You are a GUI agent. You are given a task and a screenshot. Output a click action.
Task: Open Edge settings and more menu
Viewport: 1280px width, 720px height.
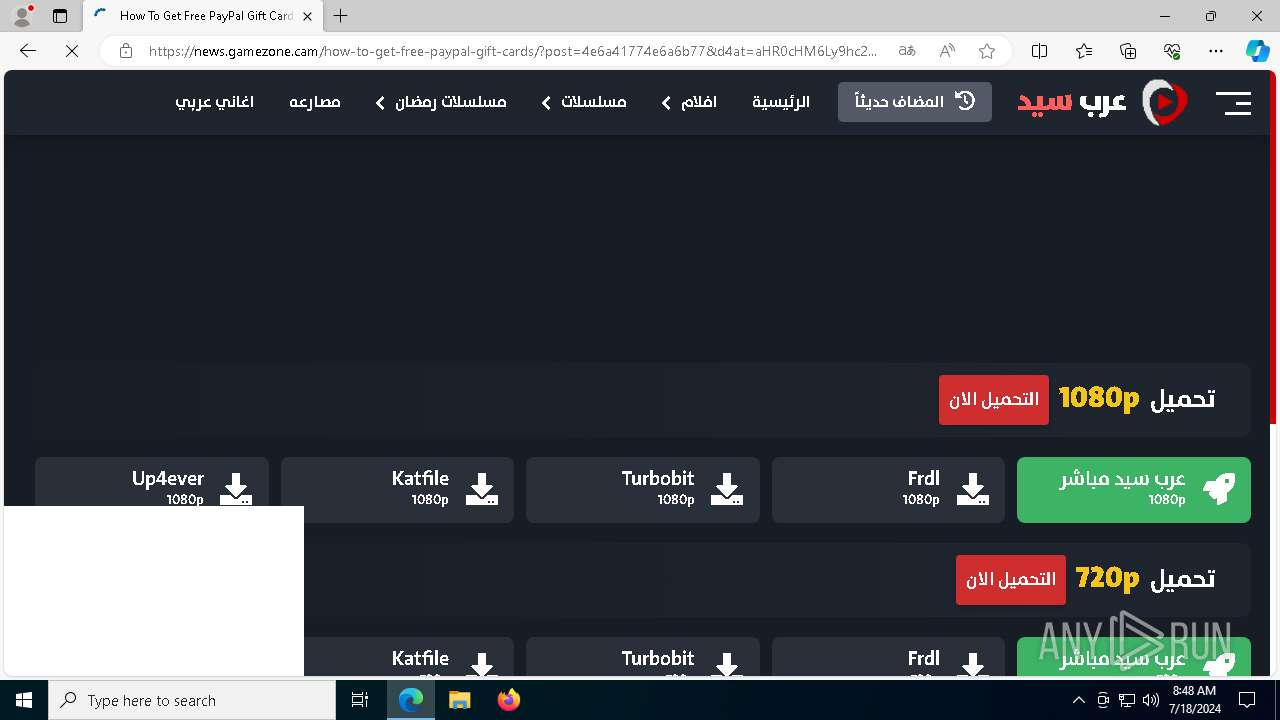coord(1216,51)
